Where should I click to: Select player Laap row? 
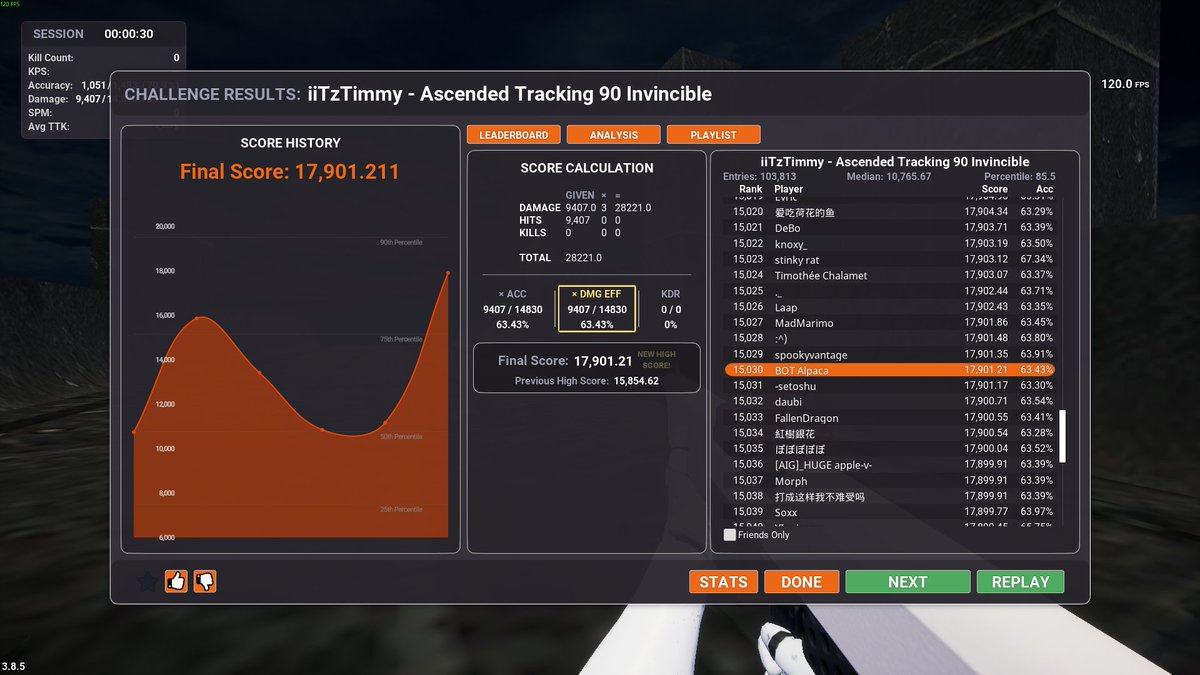pyautogui.click(x=890, y=307)
